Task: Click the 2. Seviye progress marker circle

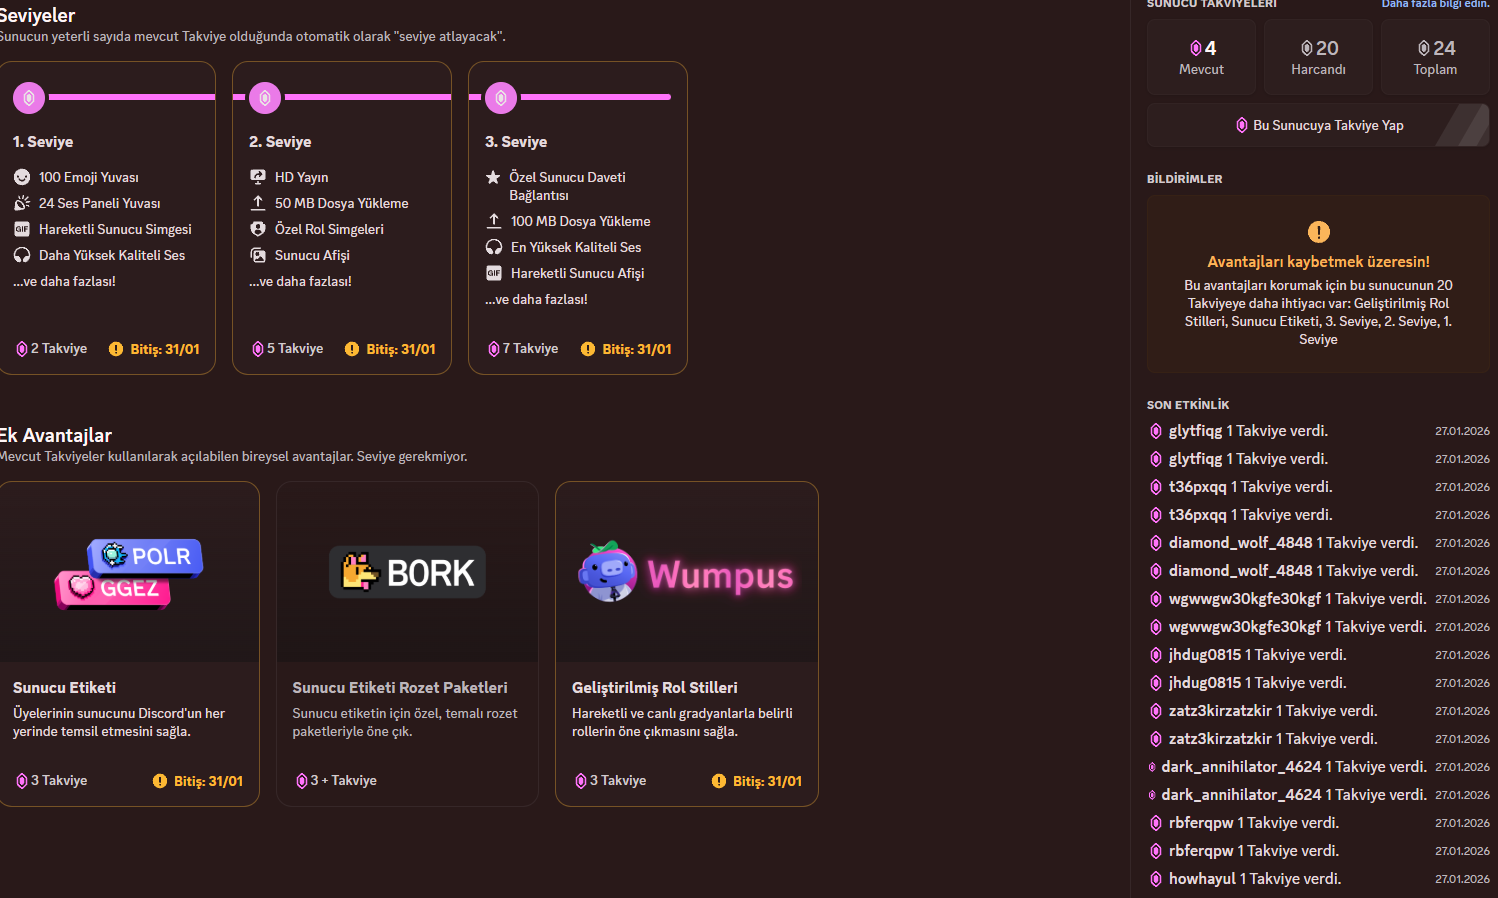Action: pyautogui.click(x=265, y=98)
